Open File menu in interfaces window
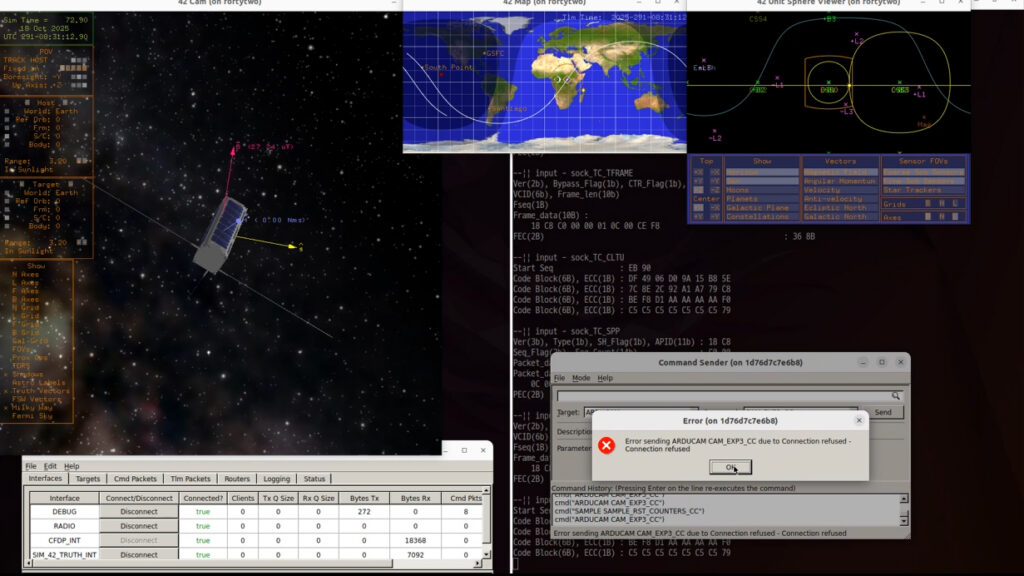This screenshot has width=1024, height=576. tap(31, 466)
